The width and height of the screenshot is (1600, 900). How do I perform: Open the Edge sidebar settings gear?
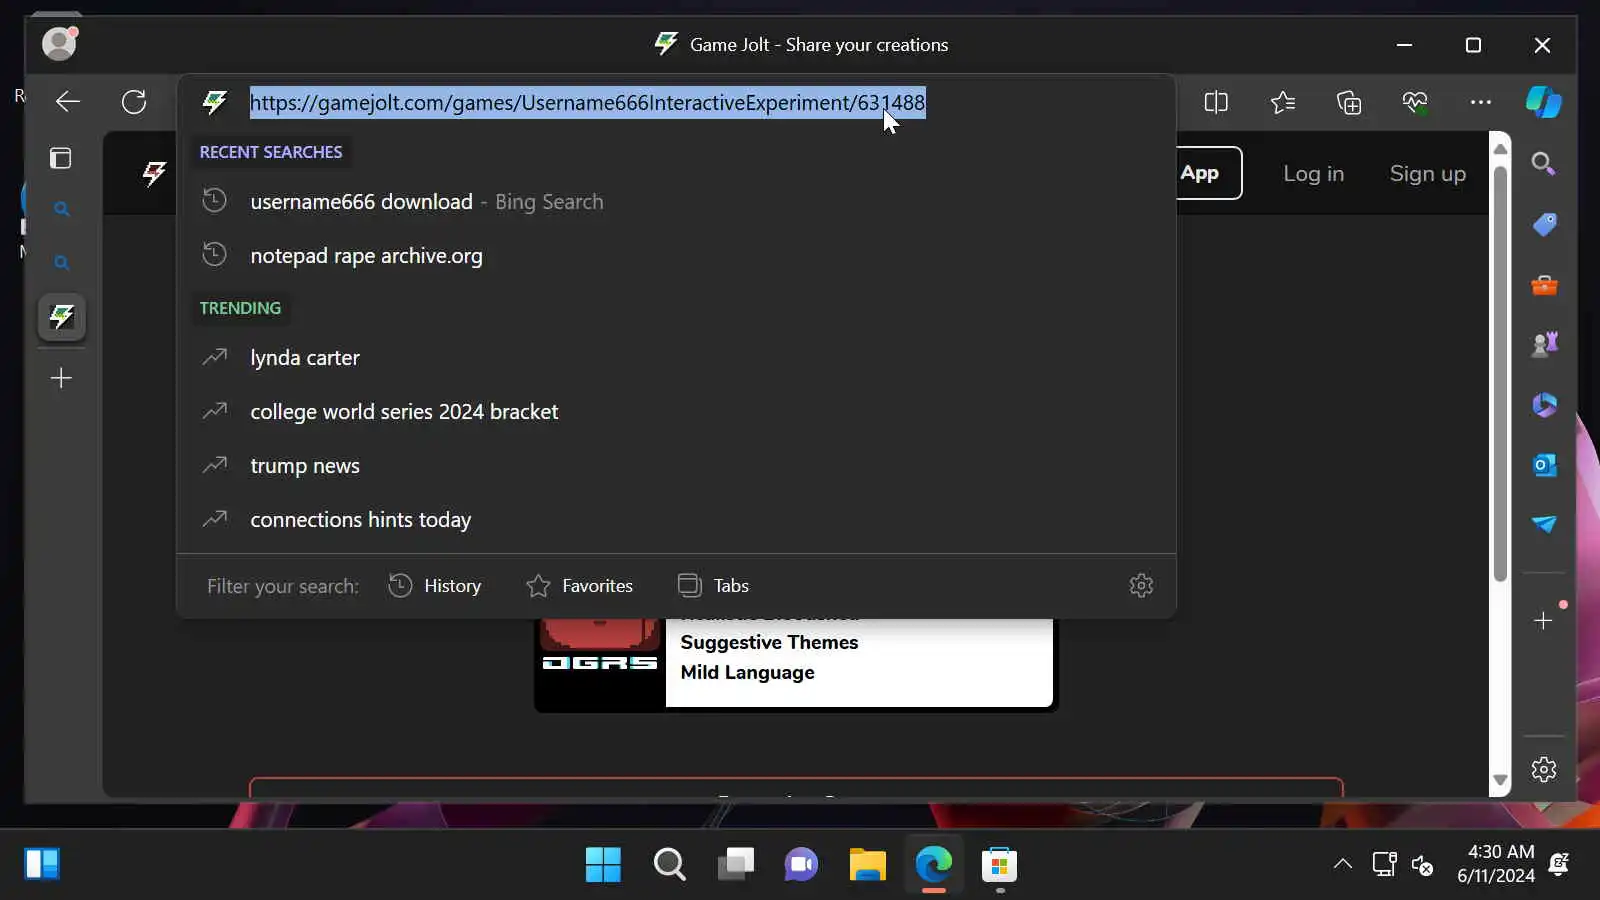pos(1544,769)
